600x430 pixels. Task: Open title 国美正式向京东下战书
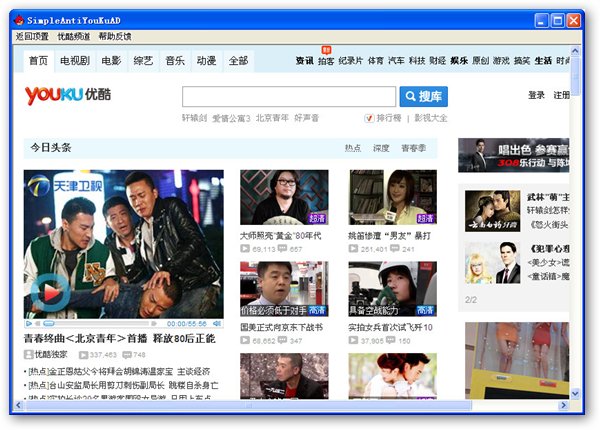tap(282, 327)
